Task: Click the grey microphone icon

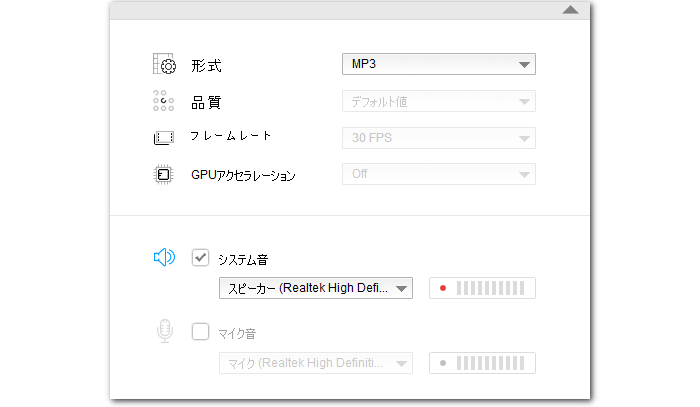Action: point(164,332)
